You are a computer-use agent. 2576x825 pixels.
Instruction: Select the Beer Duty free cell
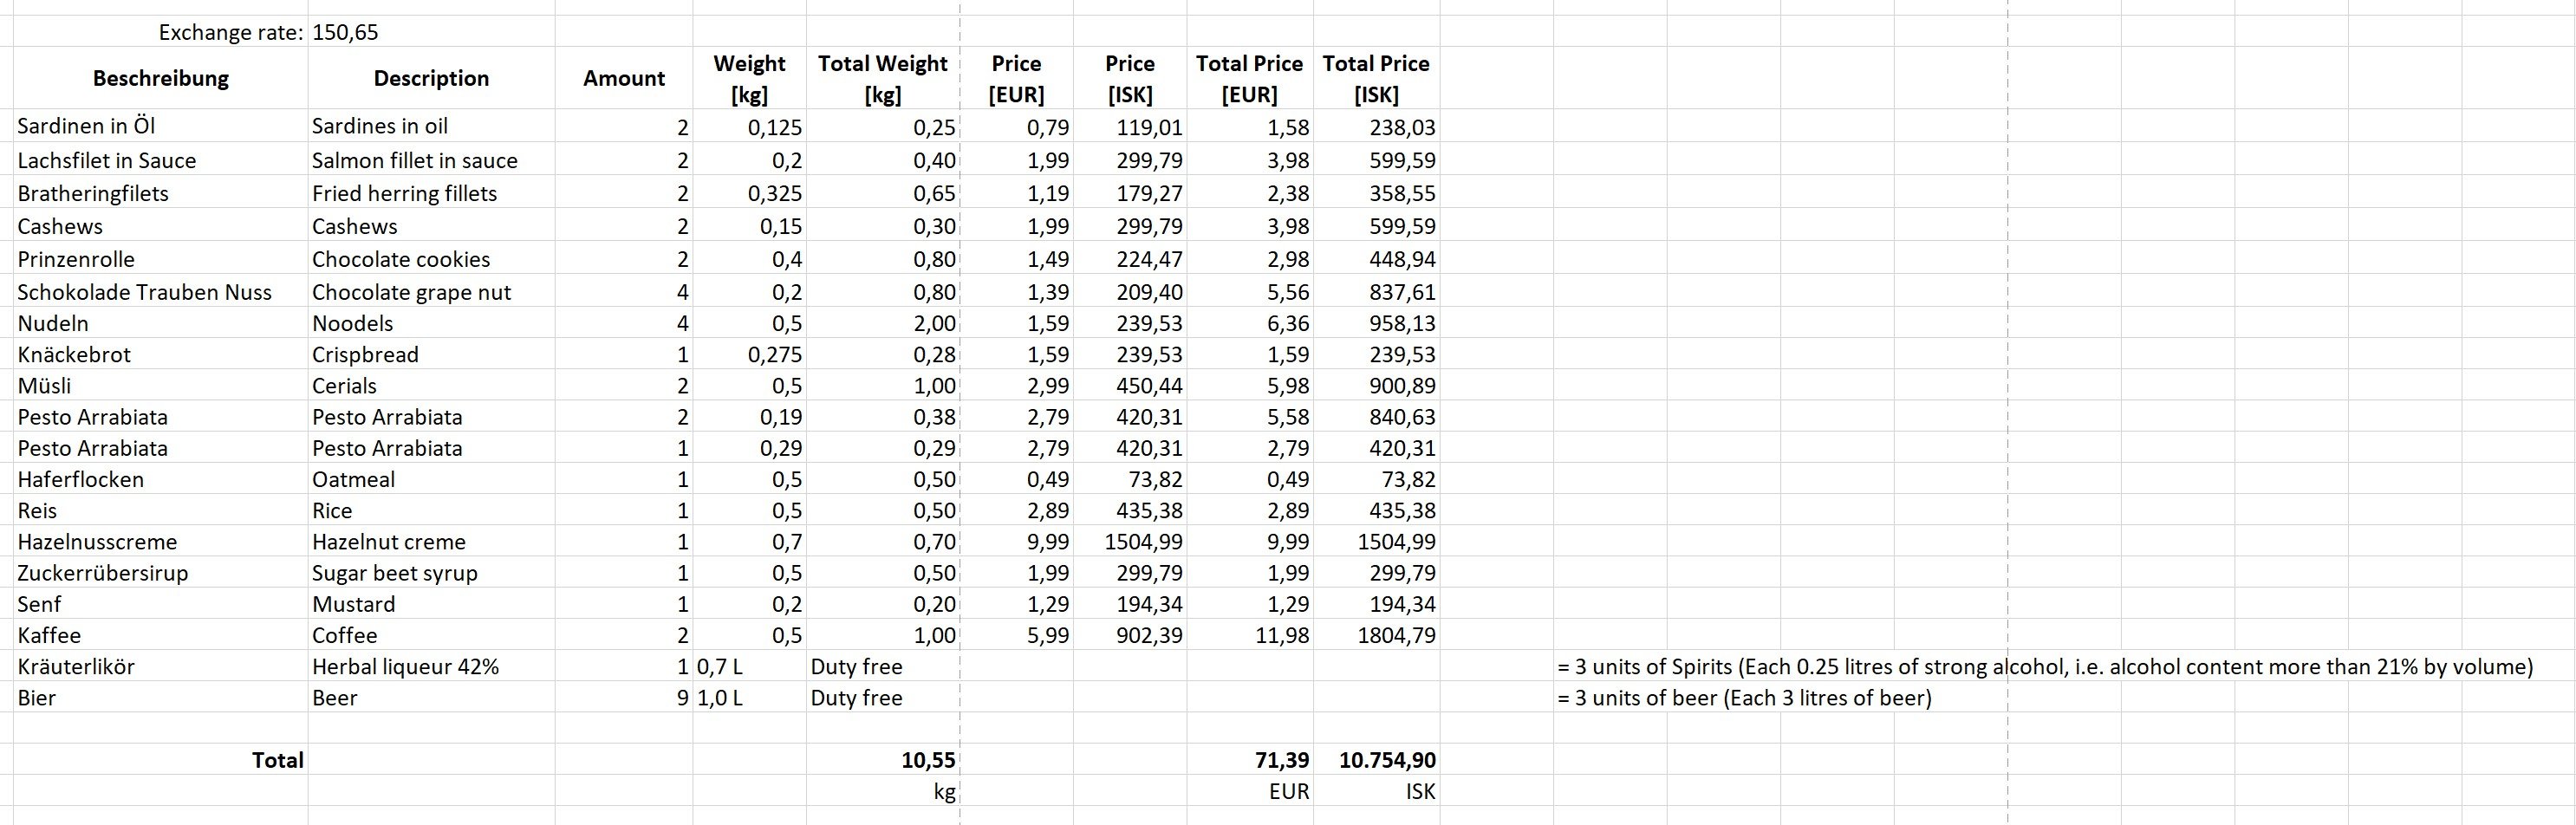click(882, 698)
